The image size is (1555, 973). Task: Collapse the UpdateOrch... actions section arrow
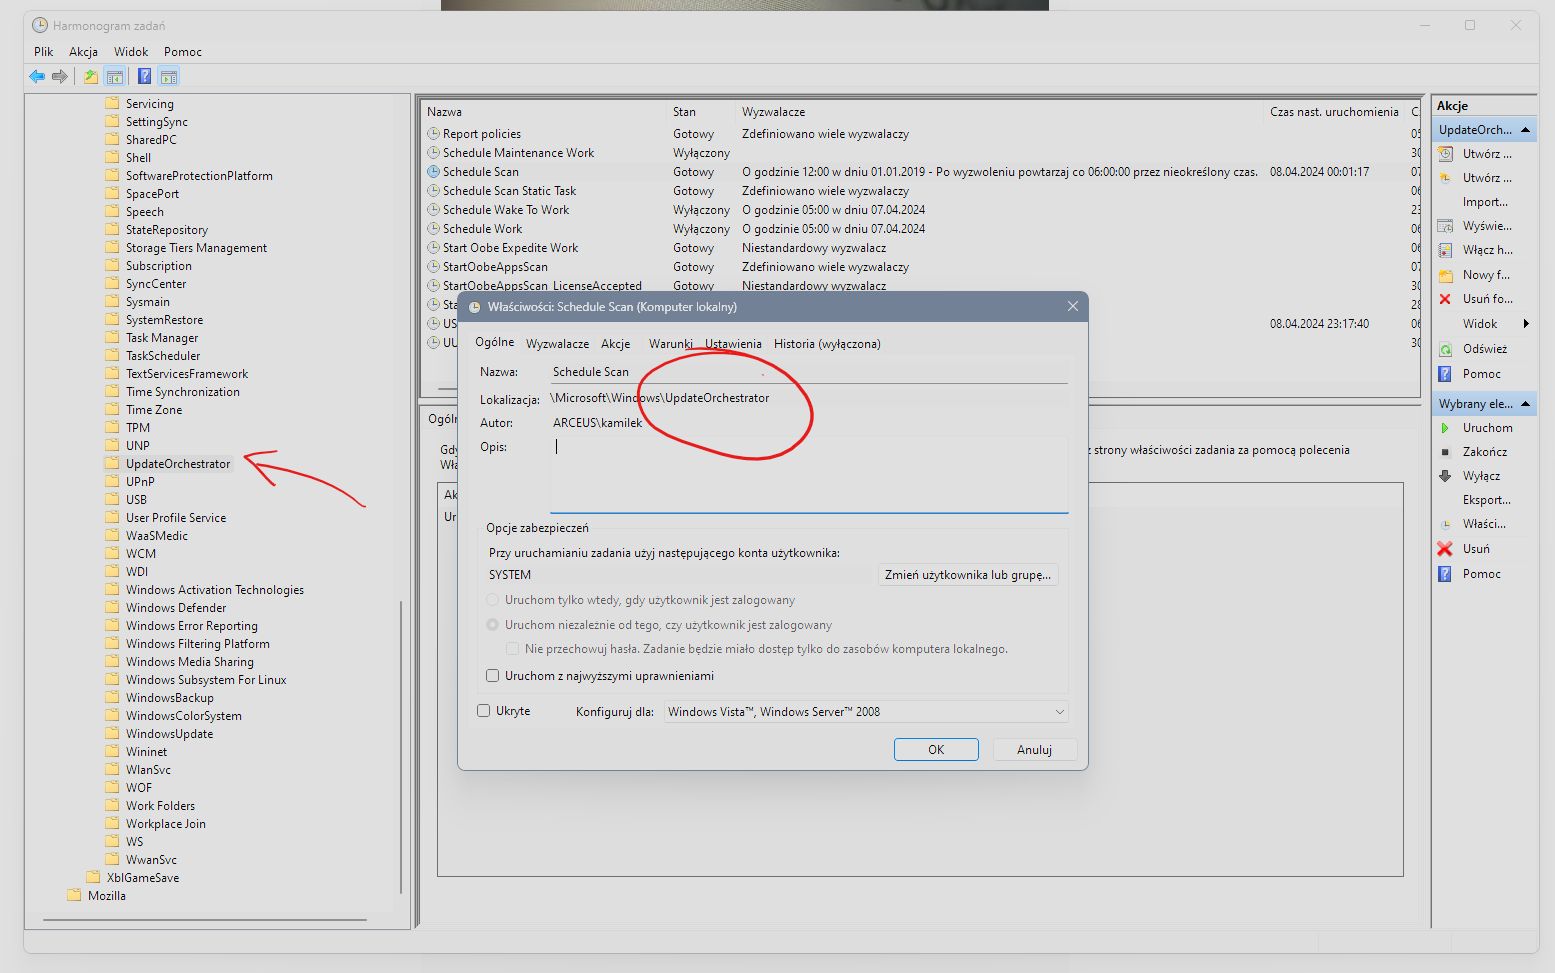click(x=1525, y=130)
